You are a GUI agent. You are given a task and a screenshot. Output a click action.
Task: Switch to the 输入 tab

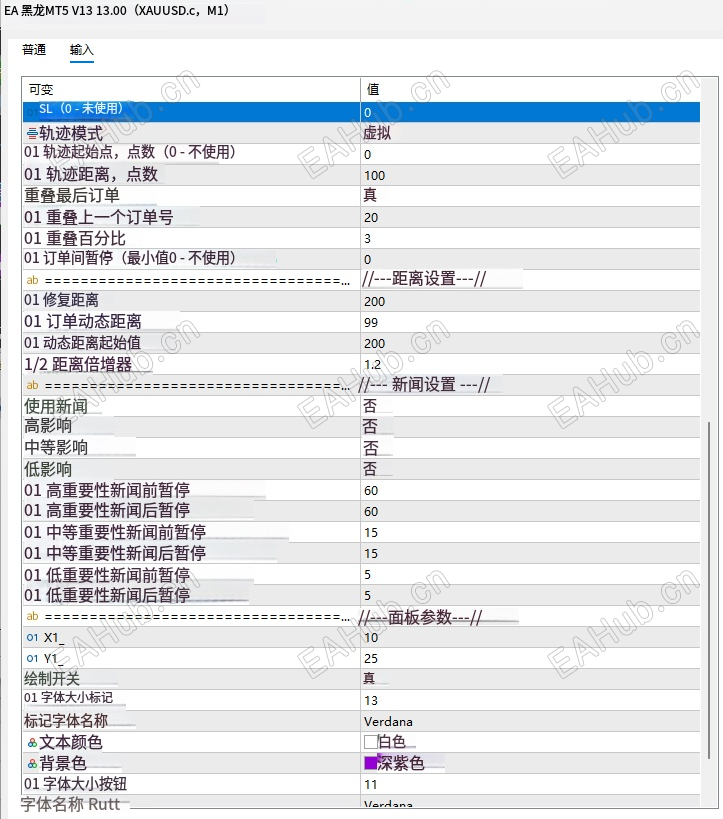pos(81,50)
